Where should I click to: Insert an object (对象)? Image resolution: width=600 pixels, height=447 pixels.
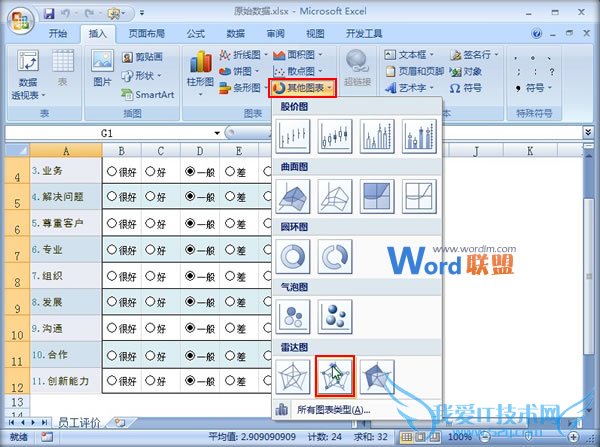click(x=465, y=72)
